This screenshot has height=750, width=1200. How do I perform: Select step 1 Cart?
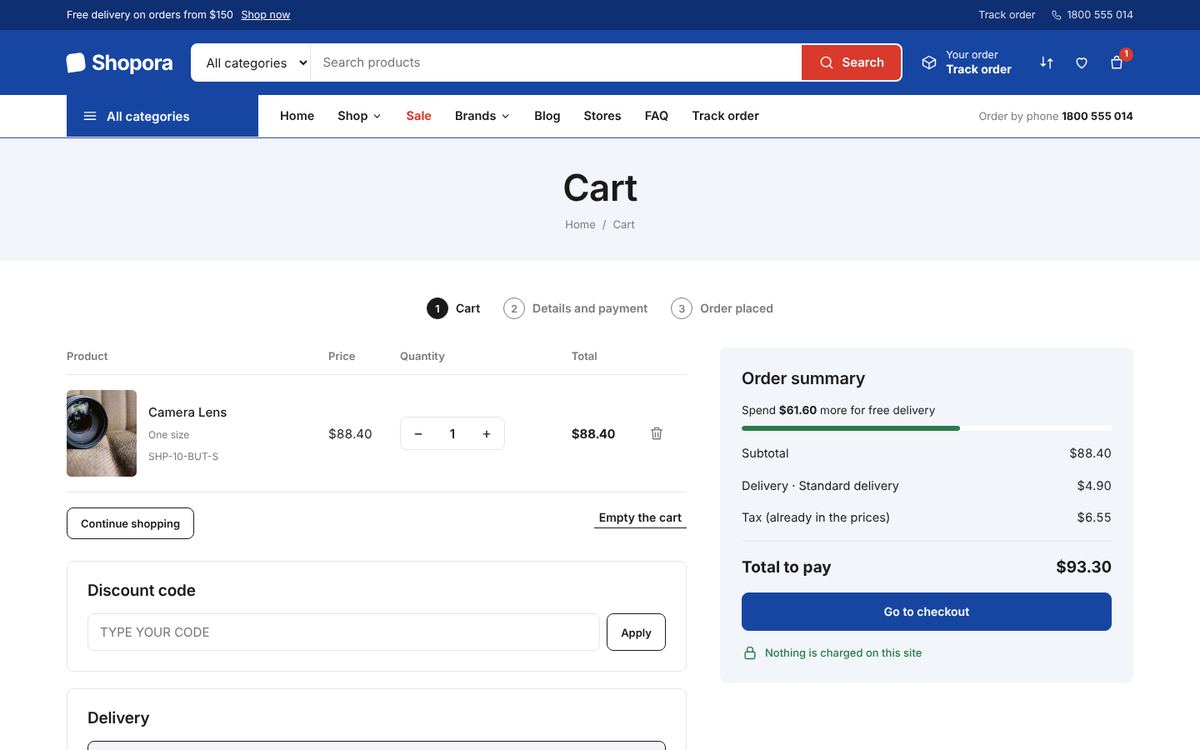pyautogui.click(x=454, y=308)
